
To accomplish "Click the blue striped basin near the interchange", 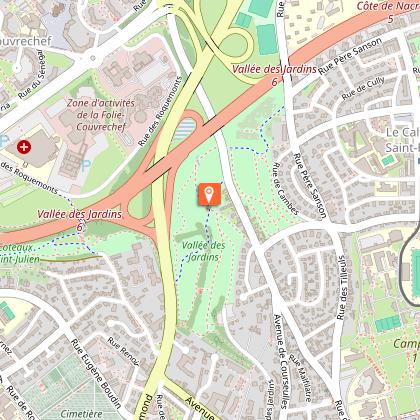I will click(x=185, y=129).
